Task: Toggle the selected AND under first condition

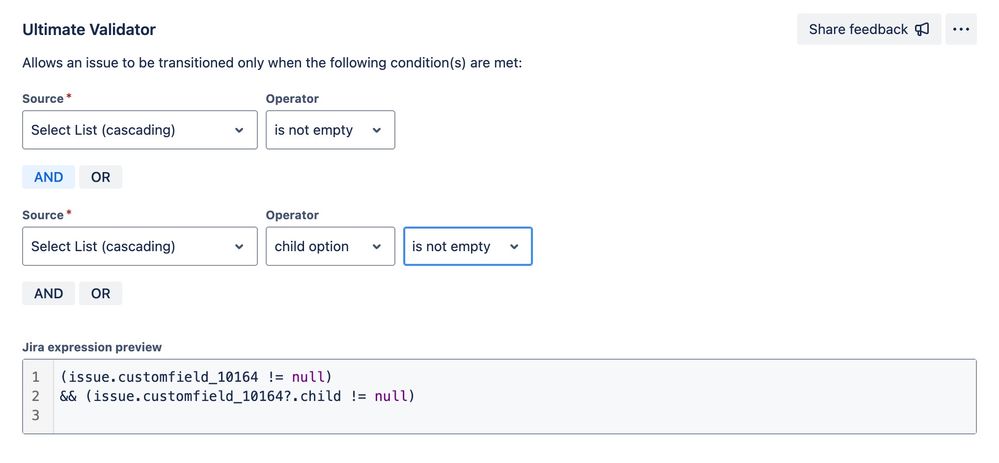Action: (x=48, y=177)
